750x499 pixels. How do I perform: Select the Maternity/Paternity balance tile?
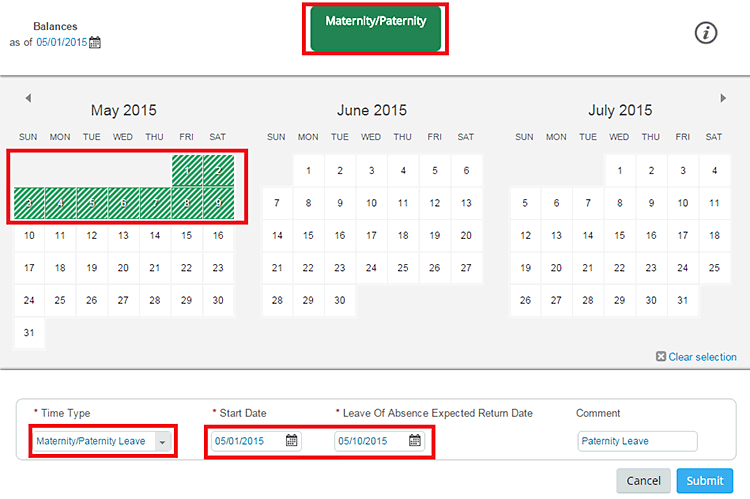coord(375,27)
